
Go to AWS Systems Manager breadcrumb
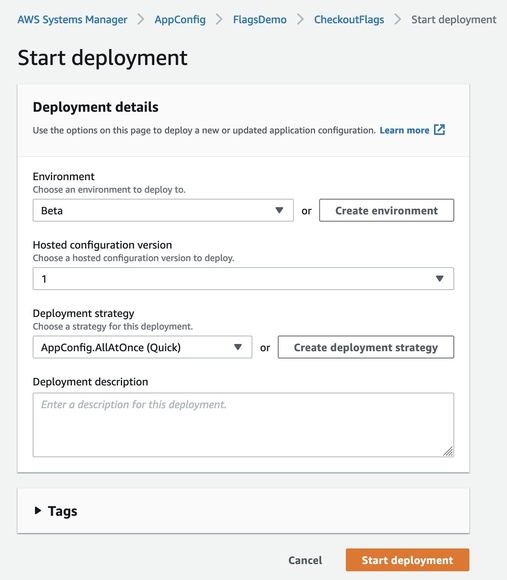(72, 19)
